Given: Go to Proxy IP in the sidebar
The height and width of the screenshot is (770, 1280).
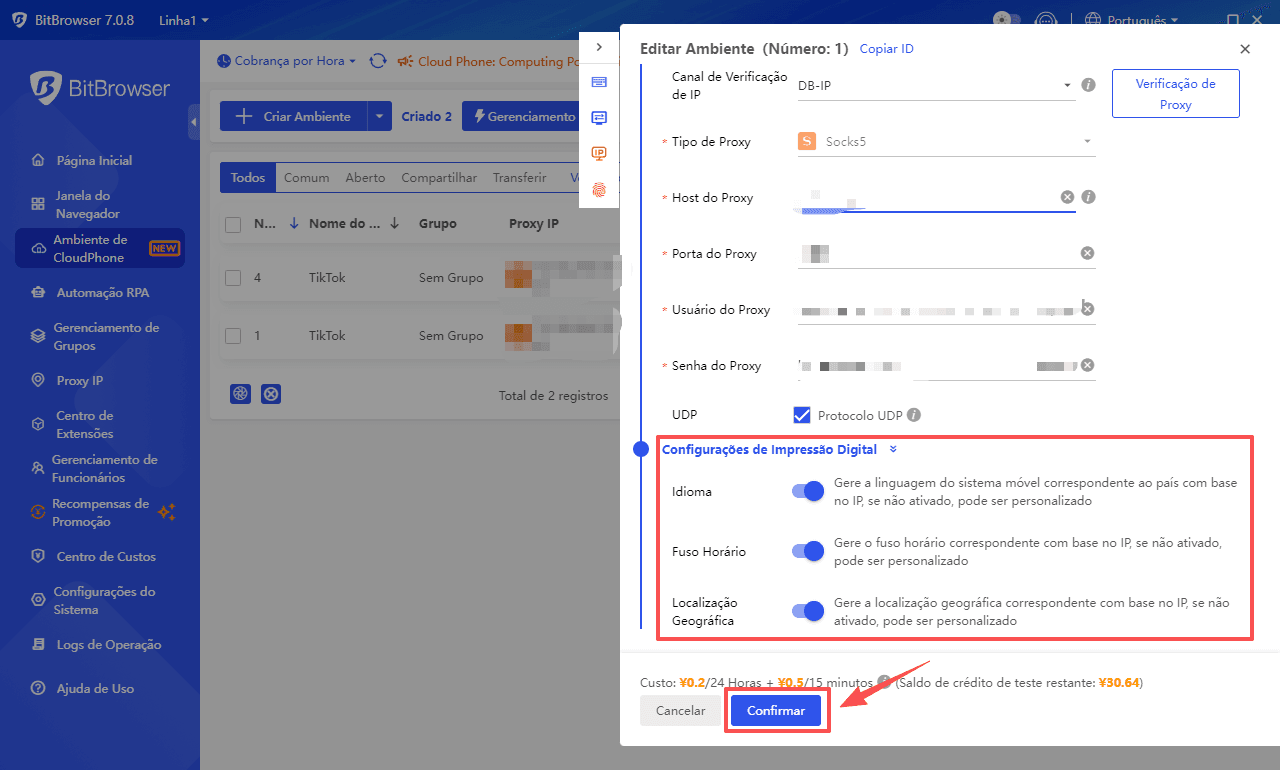Looking at the screenshot, I should pyautogui.click(x=79, y=380).
